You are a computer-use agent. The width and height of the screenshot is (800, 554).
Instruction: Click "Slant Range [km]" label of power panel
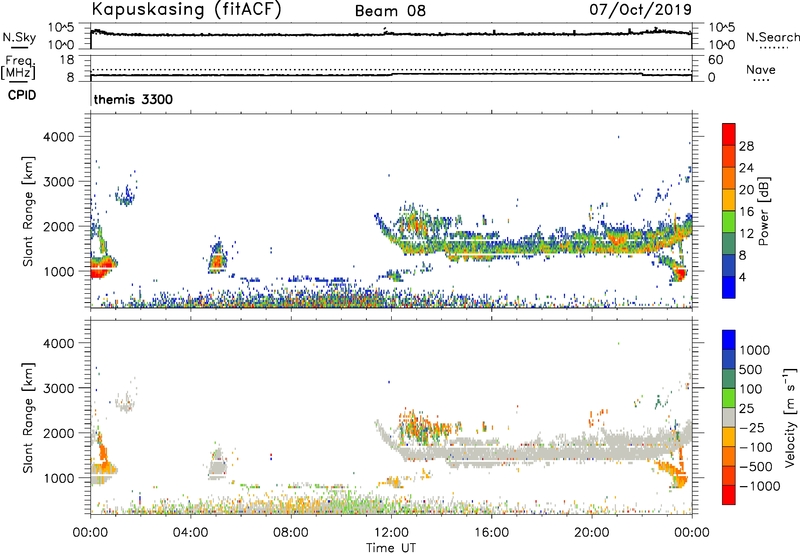28,211
